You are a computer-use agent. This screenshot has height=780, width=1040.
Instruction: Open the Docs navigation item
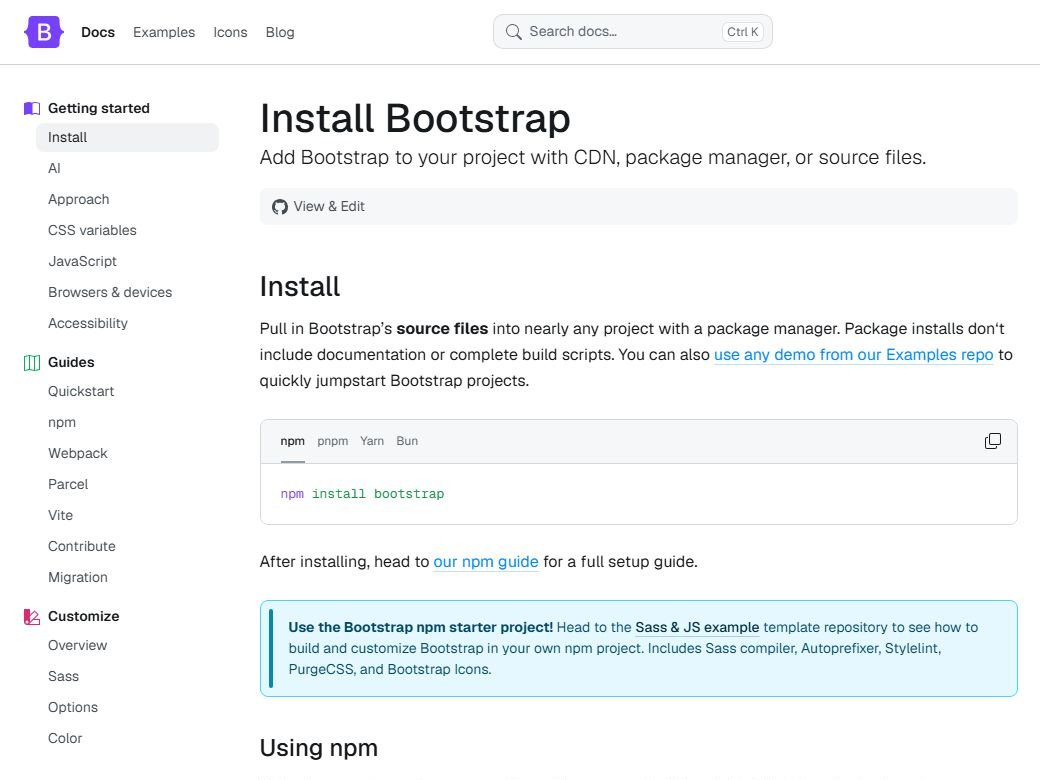pyautogui.click(x=98, y=32)
